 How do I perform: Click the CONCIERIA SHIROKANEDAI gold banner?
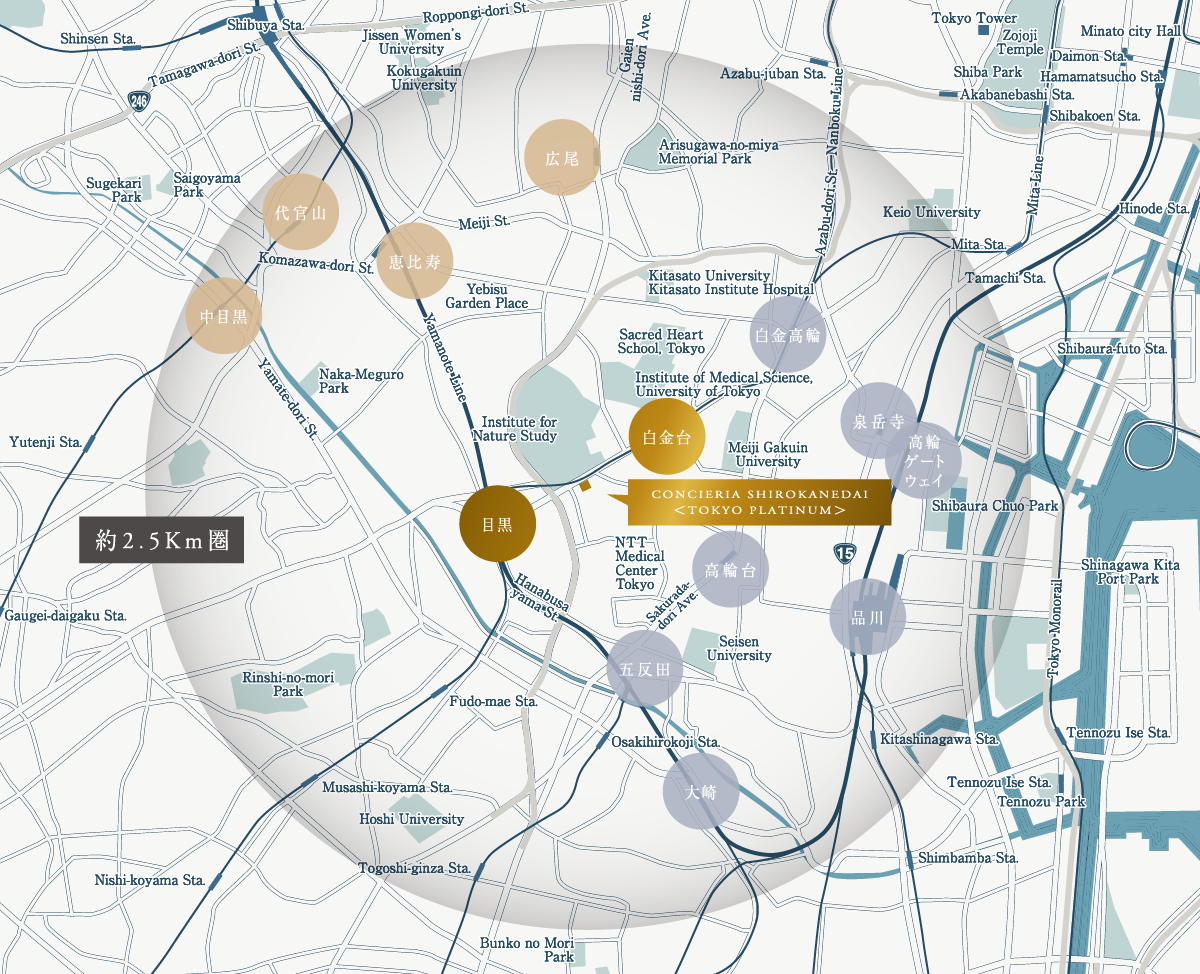[759, 502]
